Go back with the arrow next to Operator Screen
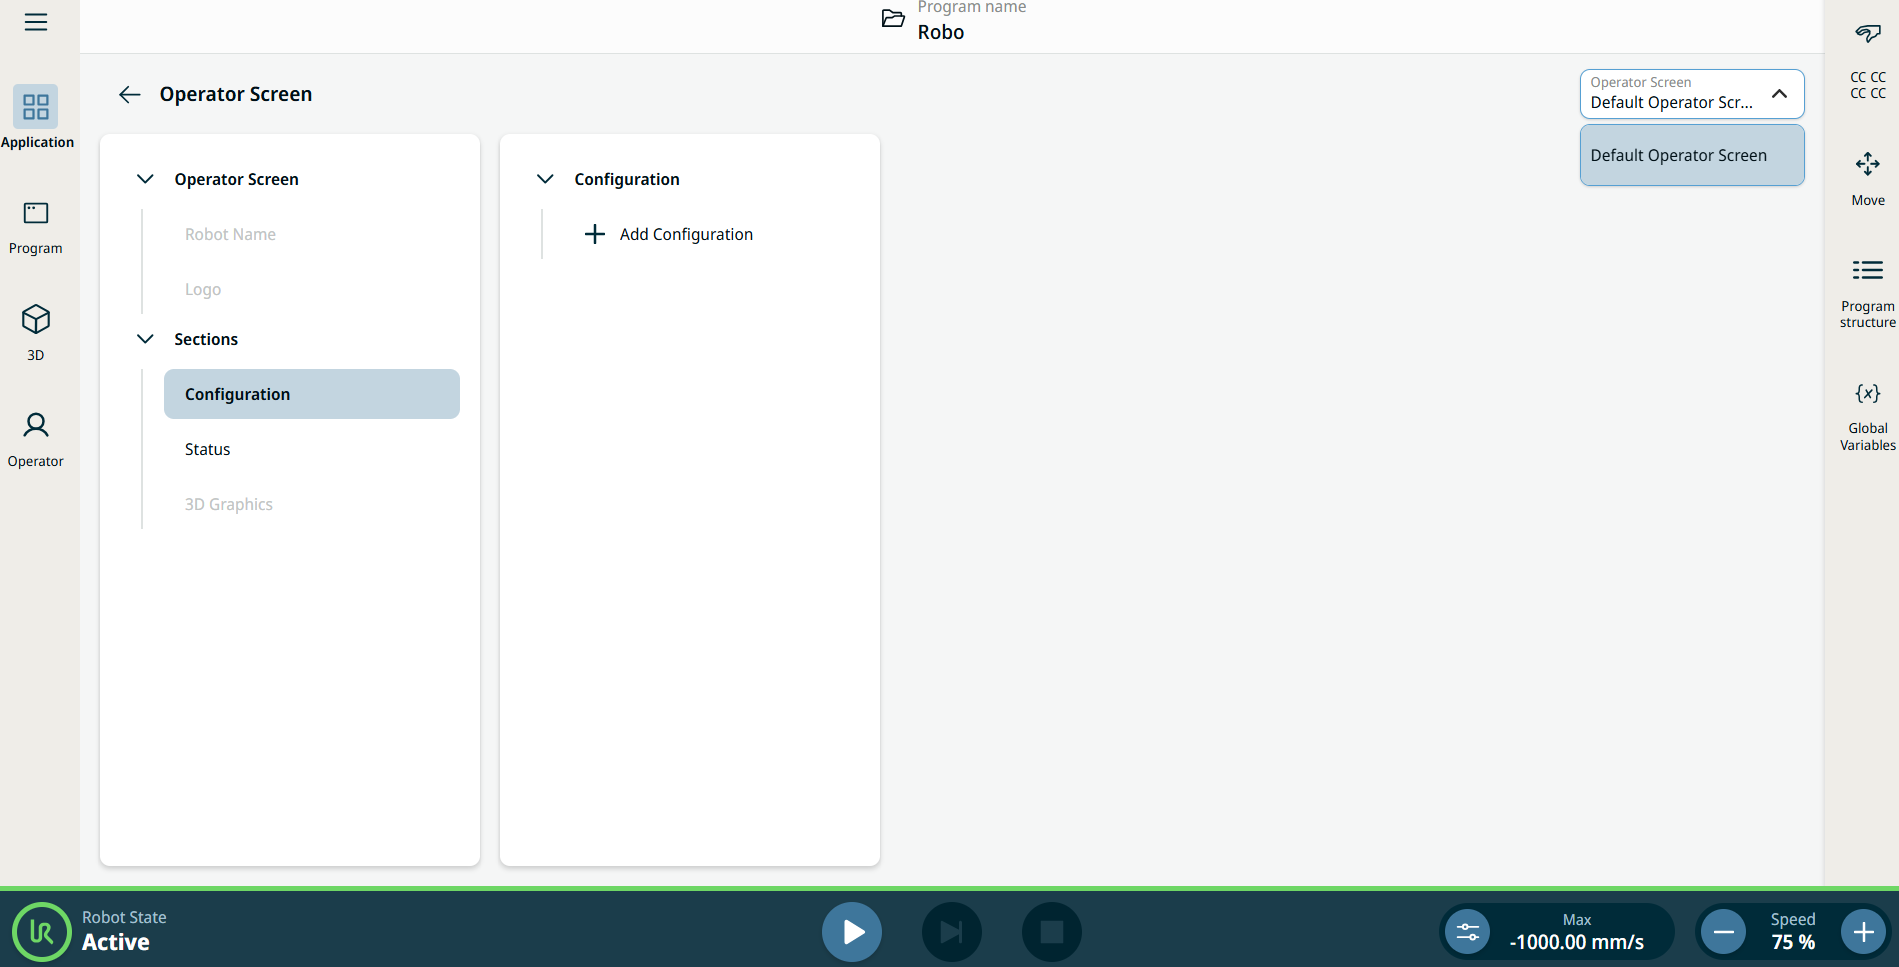Viewport: 1899px width, 967px height. (130, 94)
